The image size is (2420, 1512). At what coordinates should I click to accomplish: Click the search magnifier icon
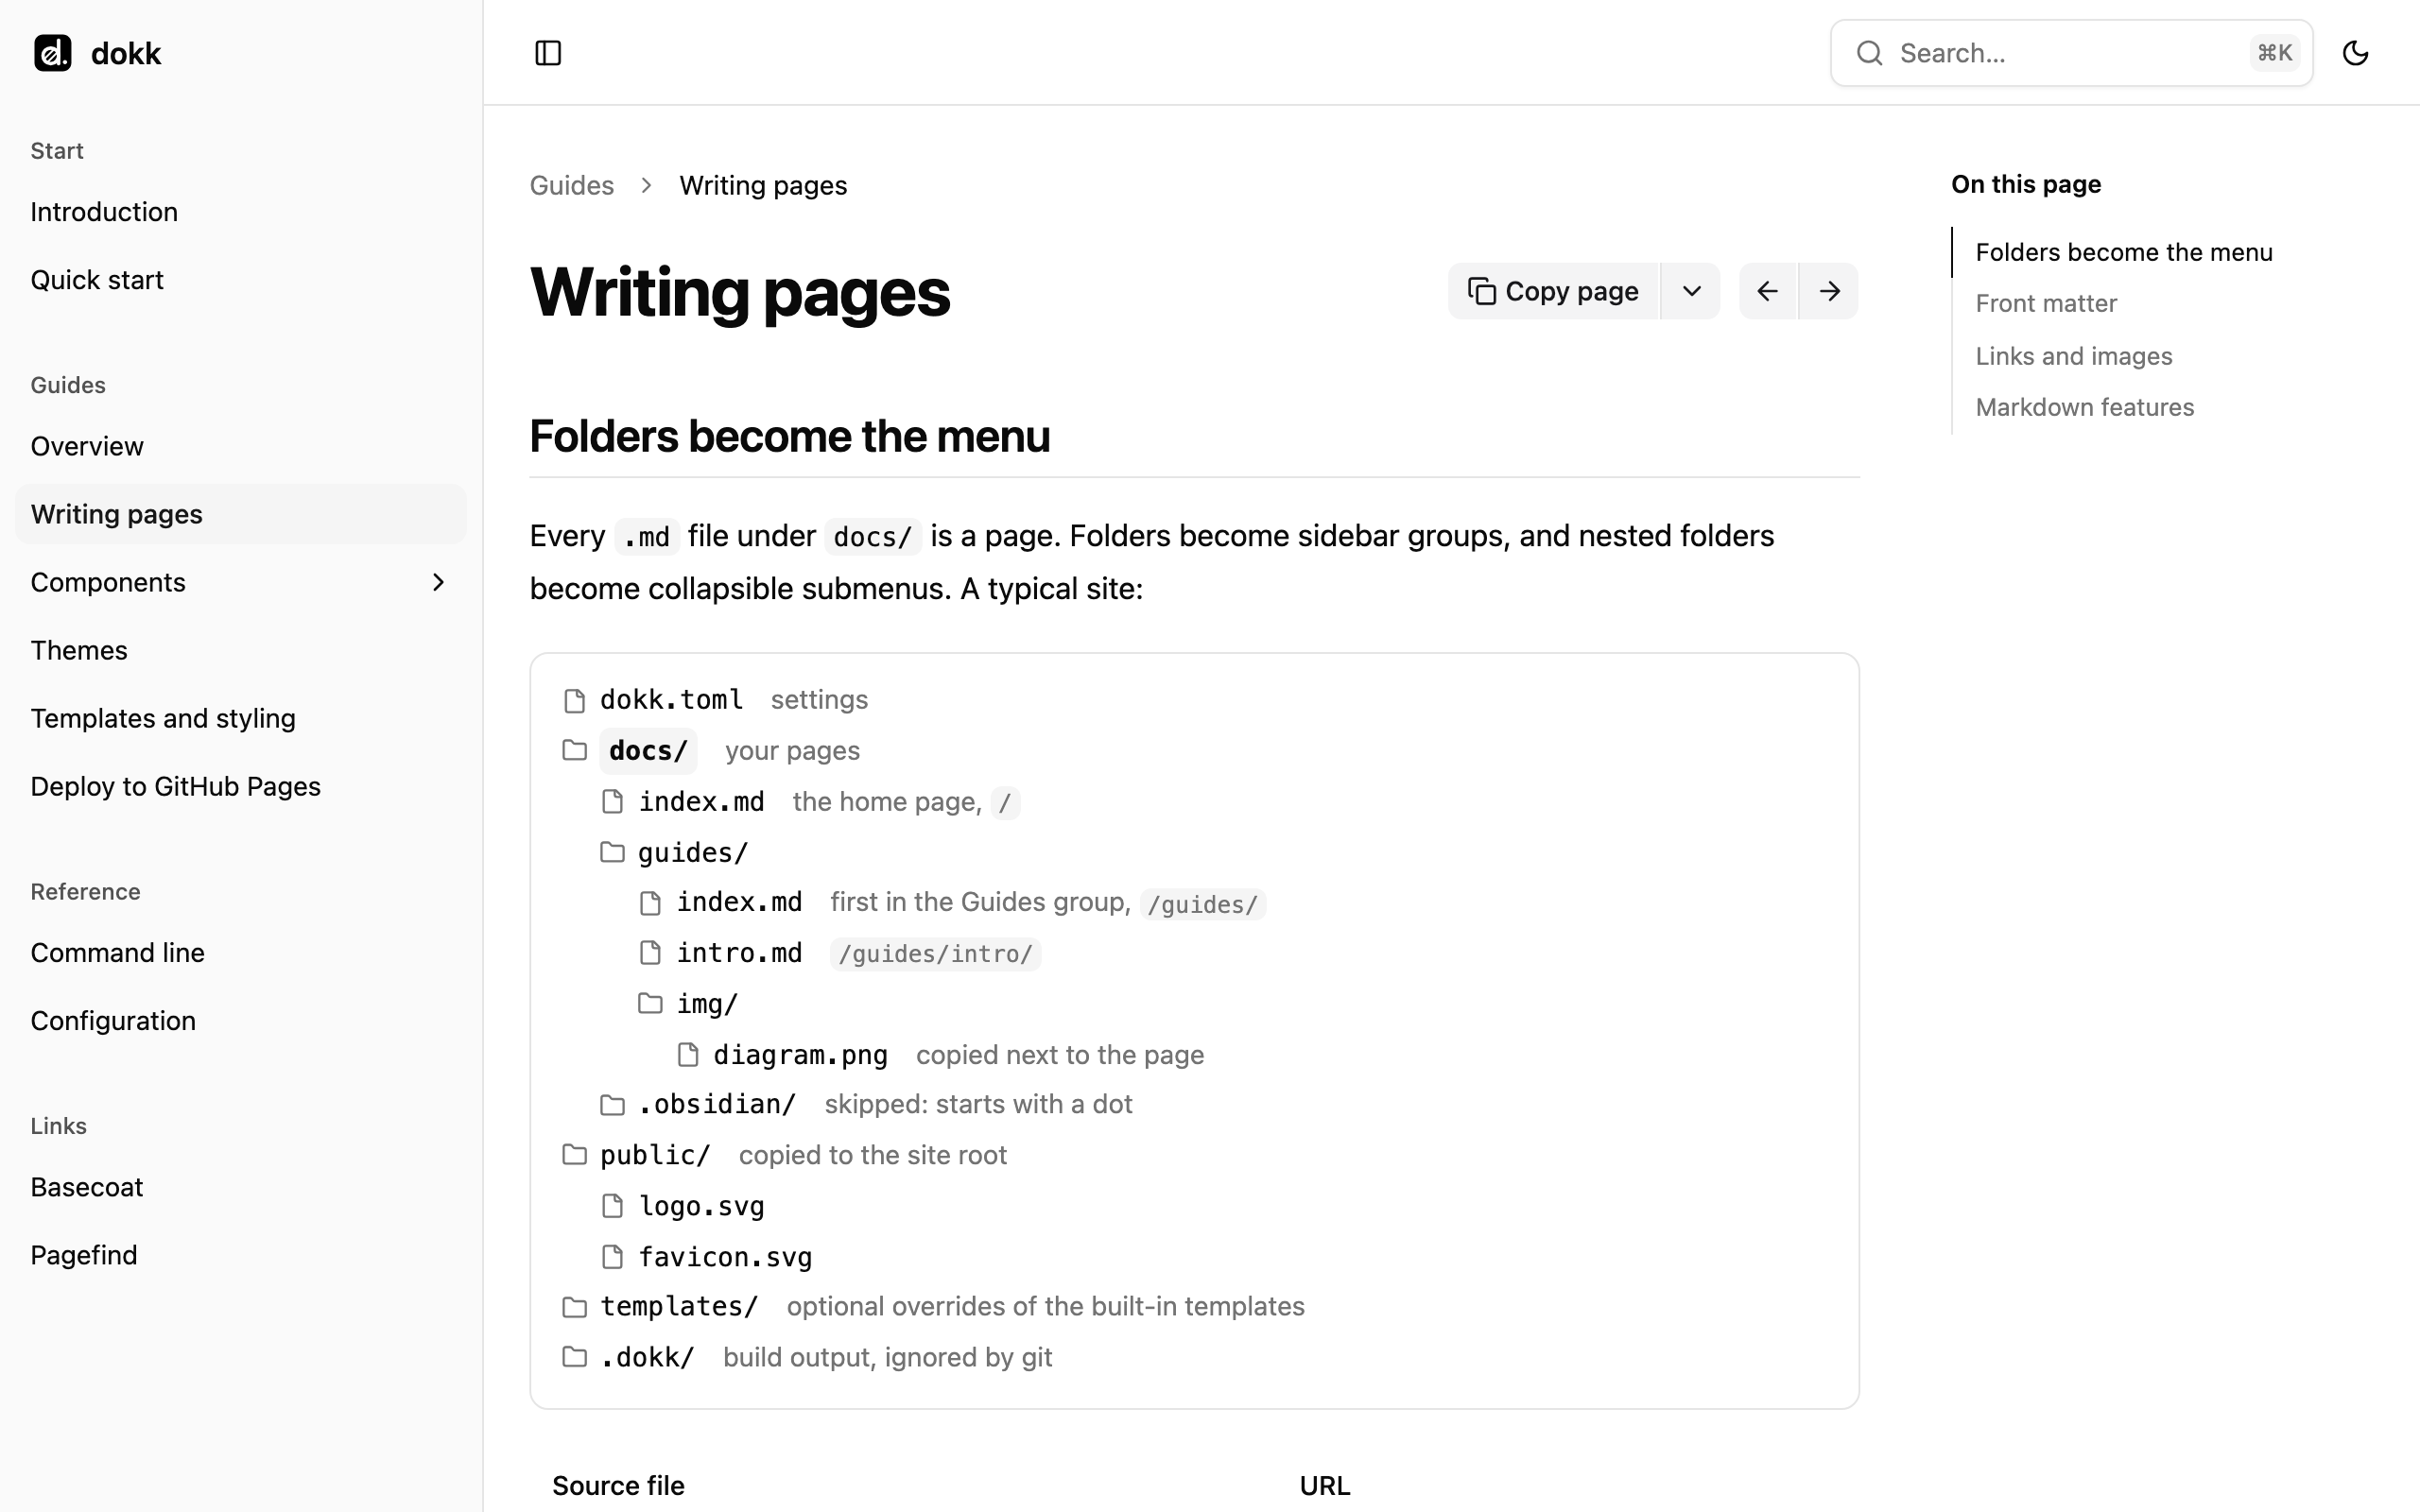point(1869,53)
